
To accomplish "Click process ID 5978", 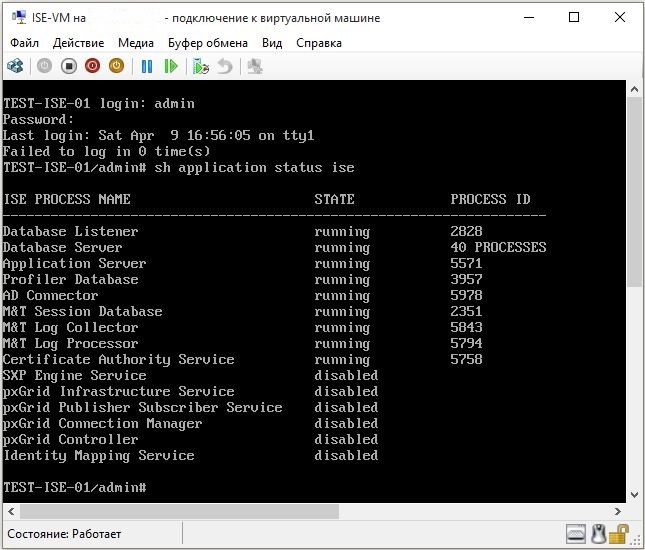I will [x=466, y=295].
